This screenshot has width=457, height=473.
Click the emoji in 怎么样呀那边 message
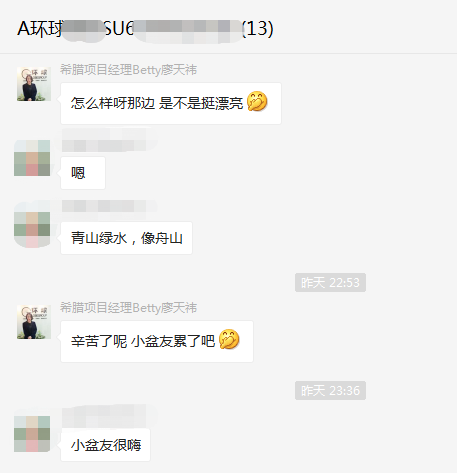click(x=257, y=101)
